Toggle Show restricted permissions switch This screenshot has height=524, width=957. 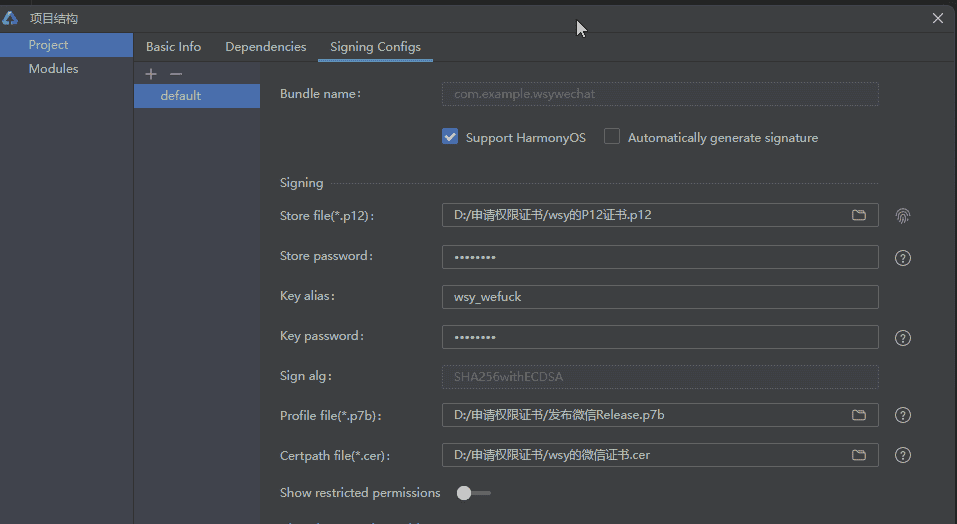tap(473, 493)
